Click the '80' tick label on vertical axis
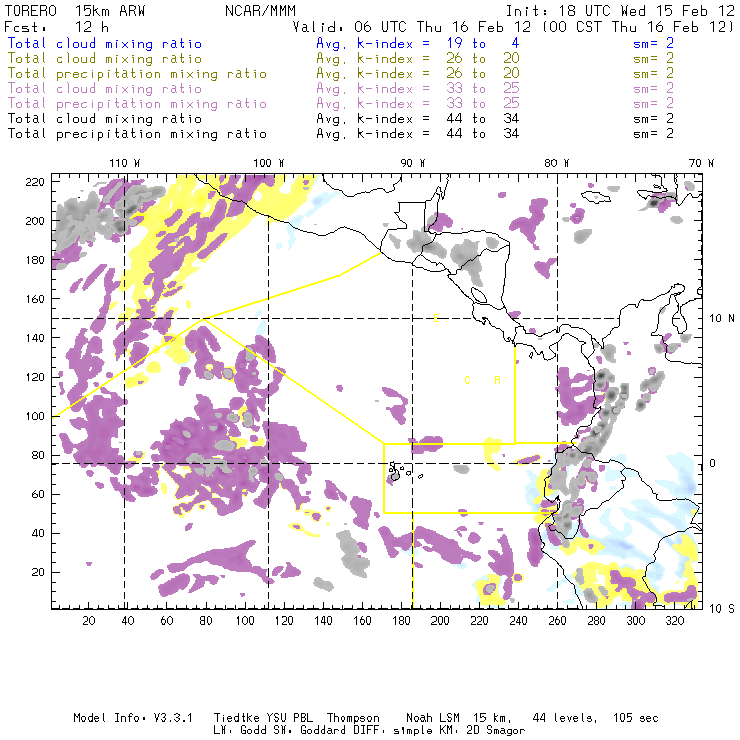This screenshot has width=740, height=740. pyautogui.click(x=38, y=455)
